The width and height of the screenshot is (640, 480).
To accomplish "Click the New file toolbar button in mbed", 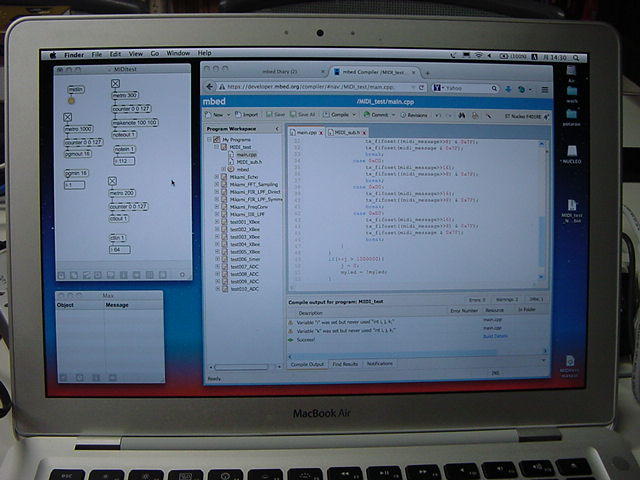I will pos(215,115).
